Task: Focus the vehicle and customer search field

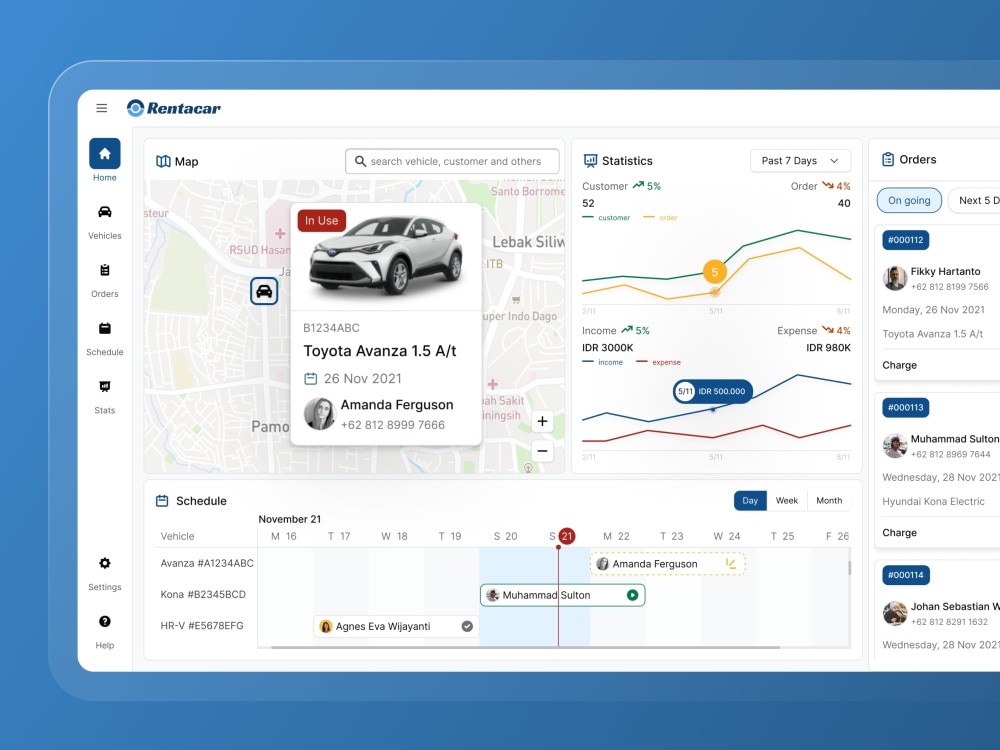Action: [x=452, y=161]
